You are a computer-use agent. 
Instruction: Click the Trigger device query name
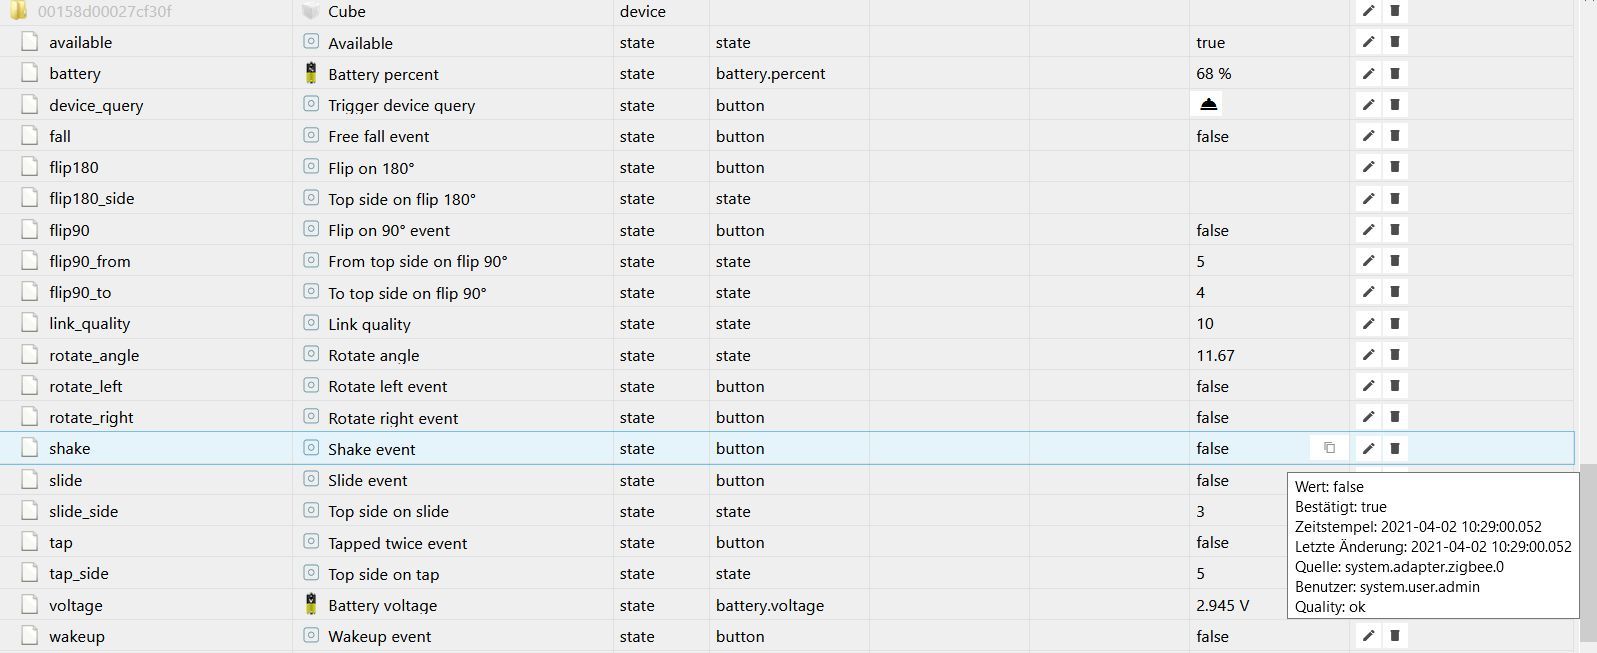click(x=401, y=105)
